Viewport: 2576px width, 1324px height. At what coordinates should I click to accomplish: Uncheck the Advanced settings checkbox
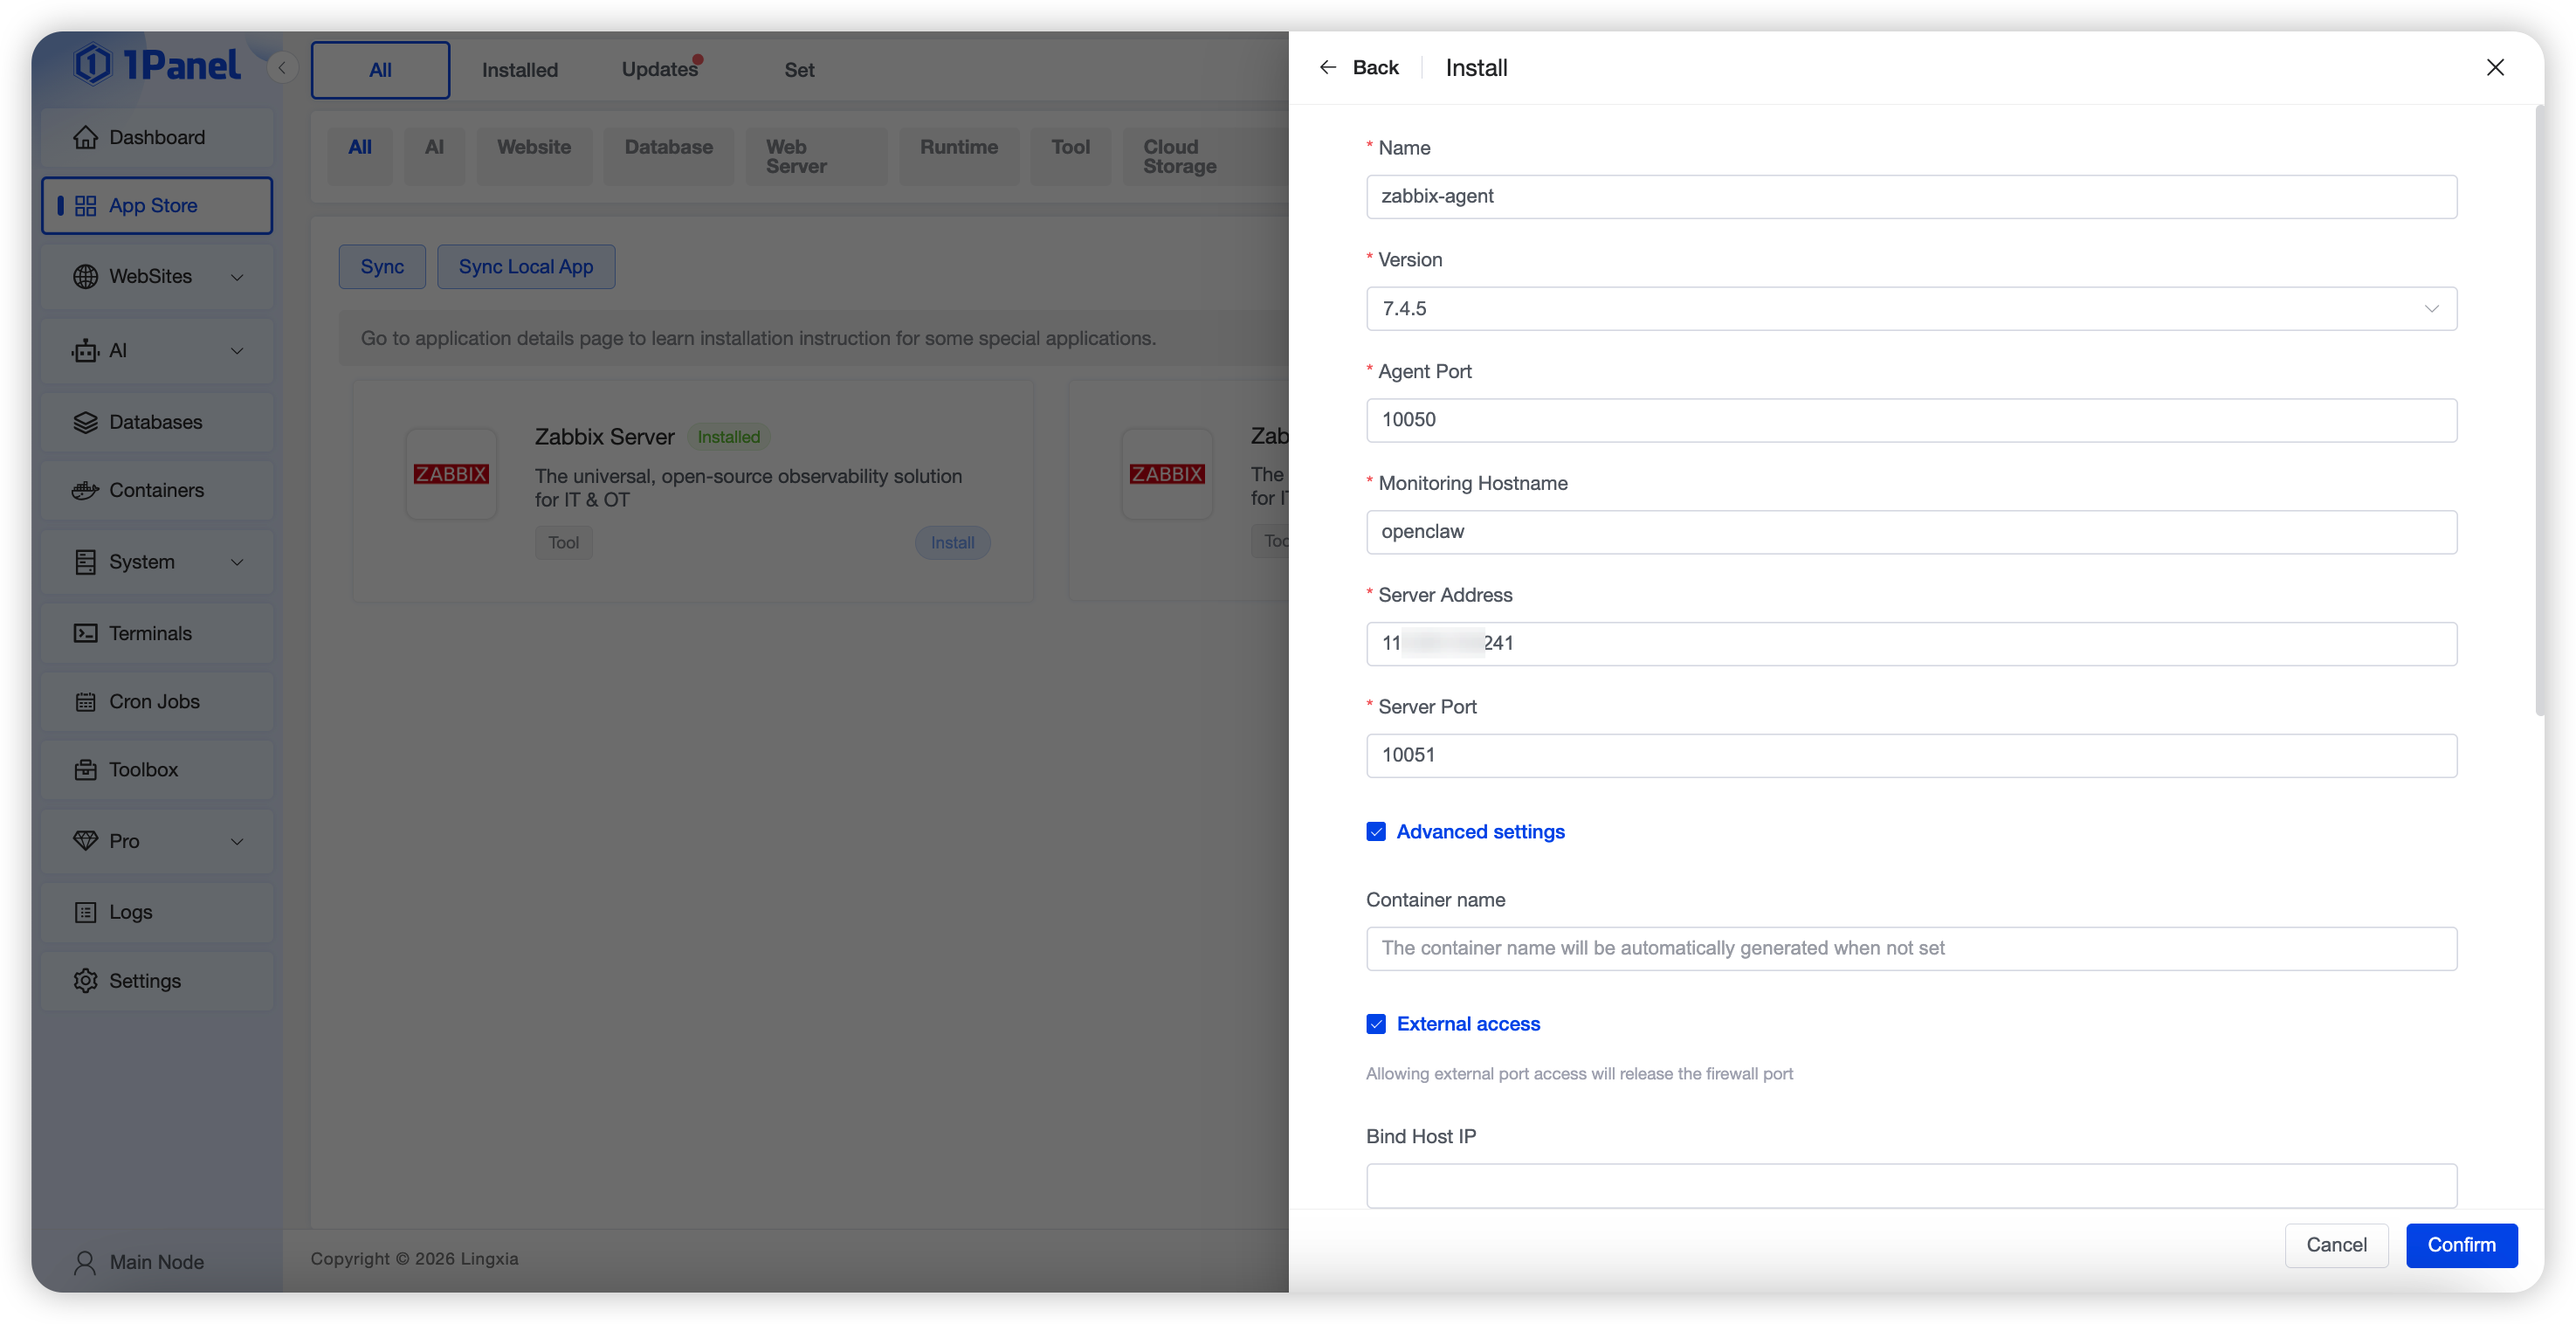click(x=1376, y=832)
